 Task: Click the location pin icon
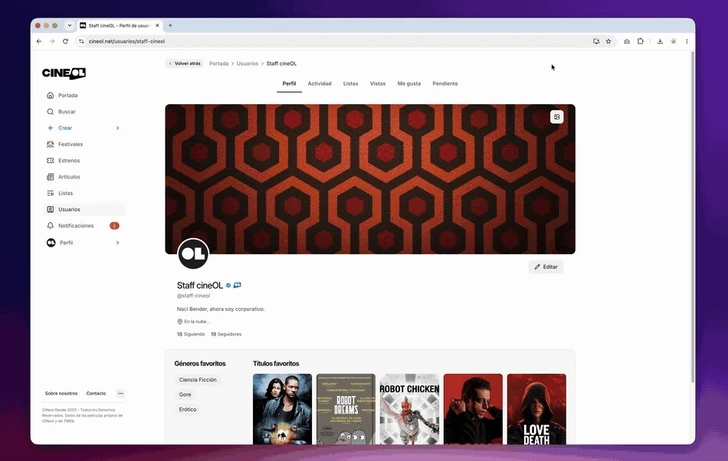[x=180, y=321]
